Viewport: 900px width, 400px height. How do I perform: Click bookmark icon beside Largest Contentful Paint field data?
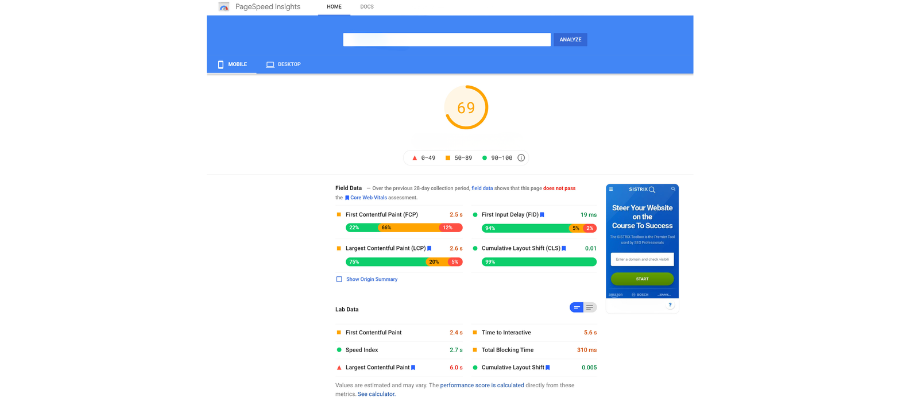[429, 248]
